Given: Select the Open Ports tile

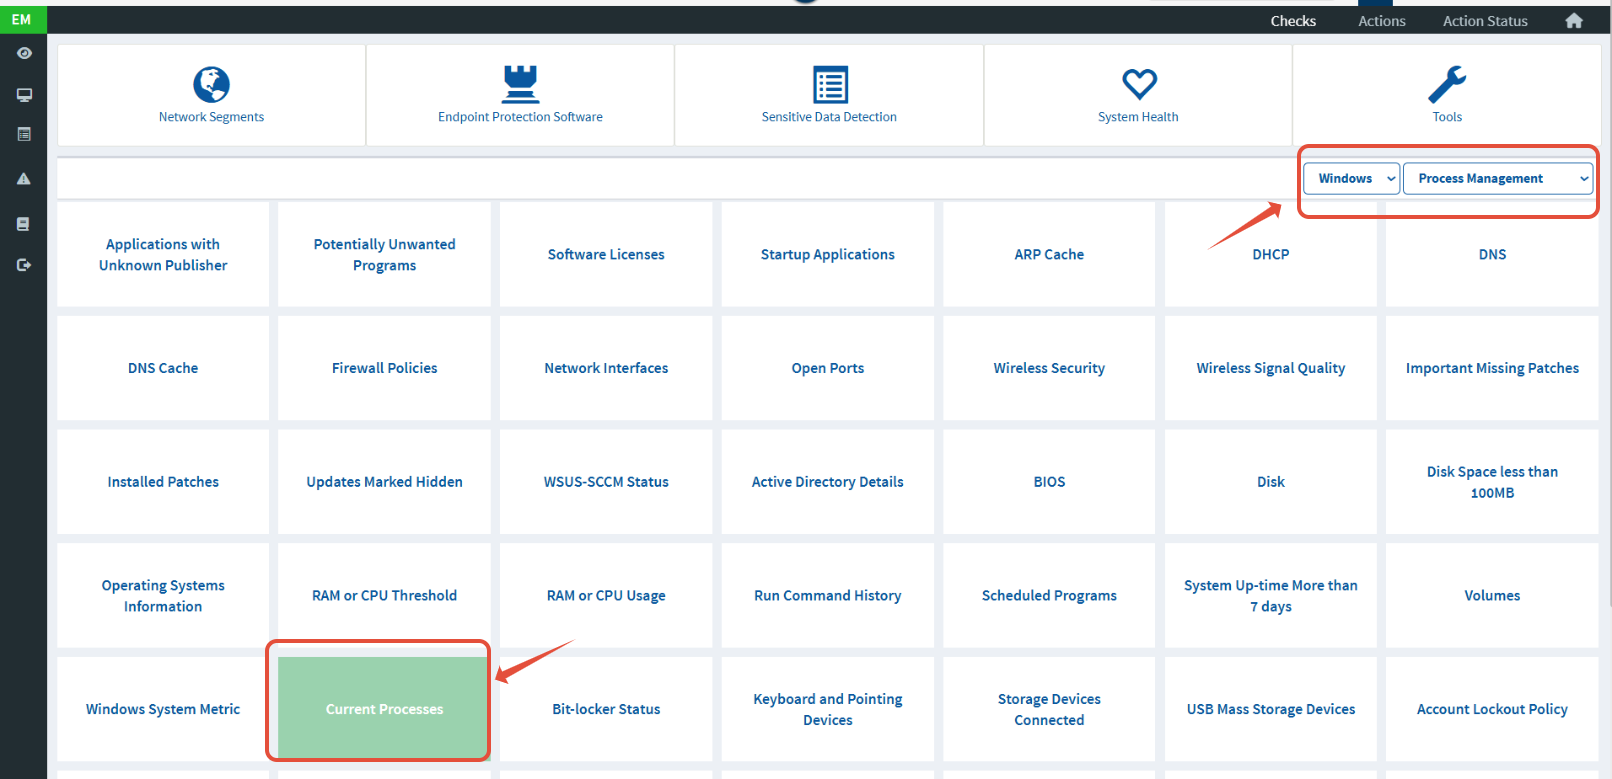Looking at the screenshot, I should click(828, 368).
